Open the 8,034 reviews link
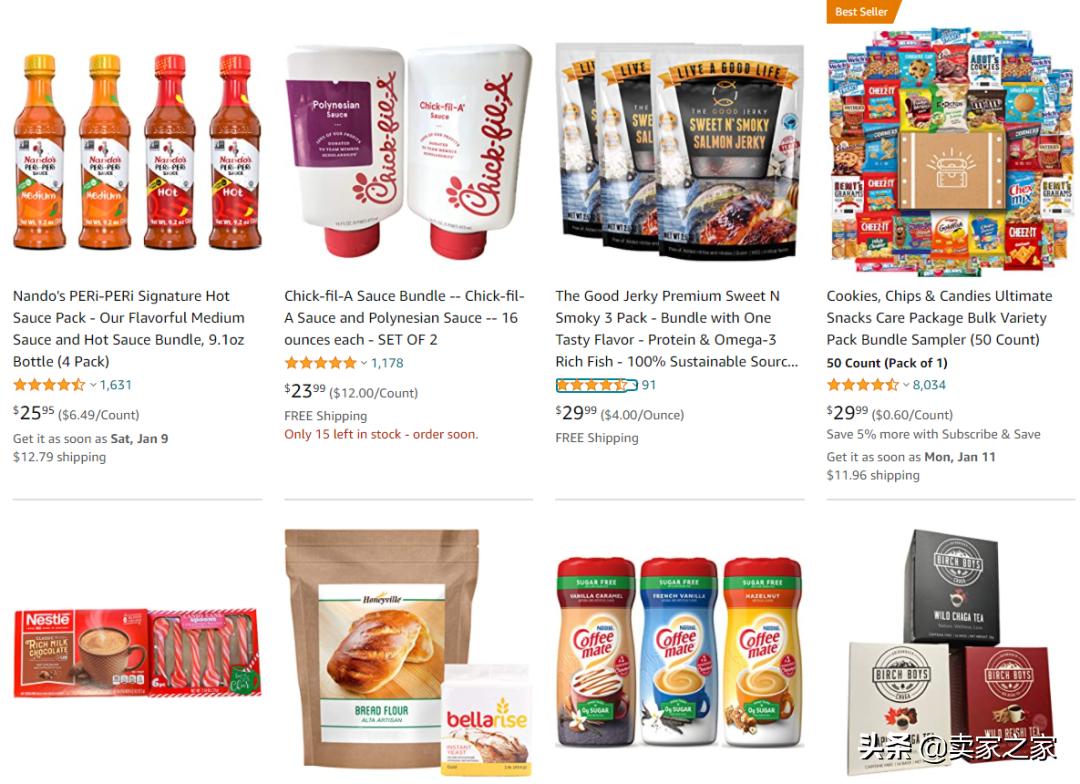This screenshot has width=1080, height=784. (x=929, y=385)
